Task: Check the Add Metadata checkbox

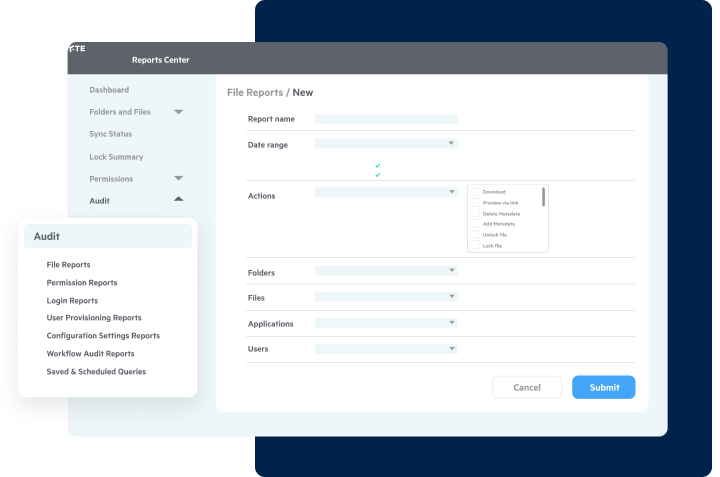Action: pos(475,224)
